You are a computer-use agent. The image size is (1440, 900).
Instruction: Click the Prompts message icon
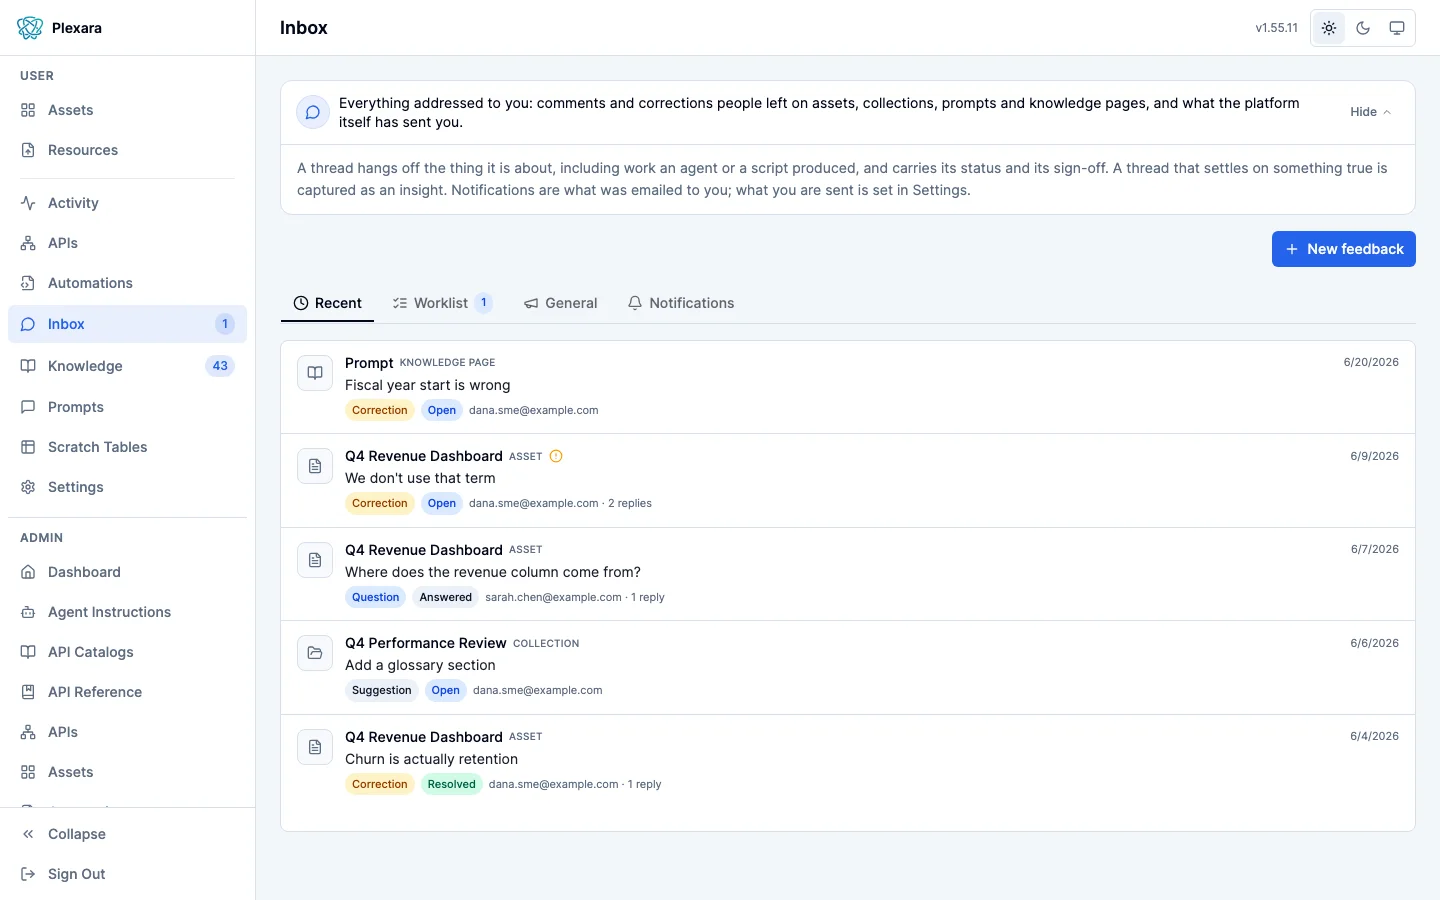click(x=28, y=407)
